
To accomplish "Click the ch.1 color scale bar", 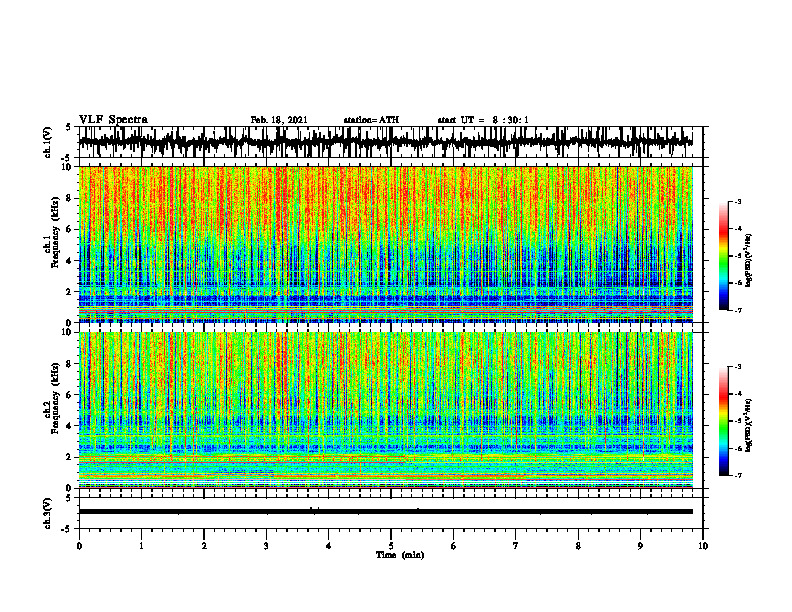I will [724, 256].
